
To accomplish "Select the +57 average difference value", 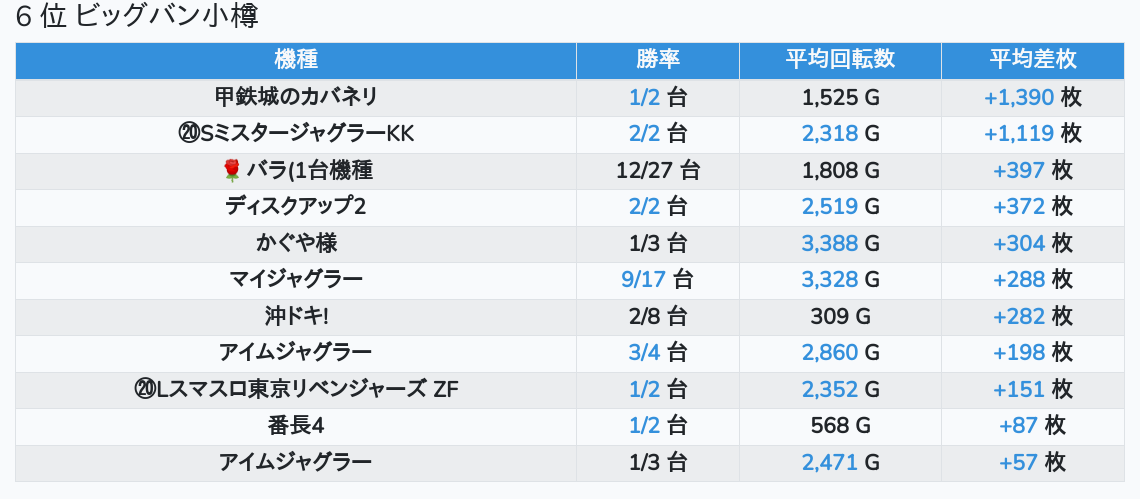I will 1018,462.
